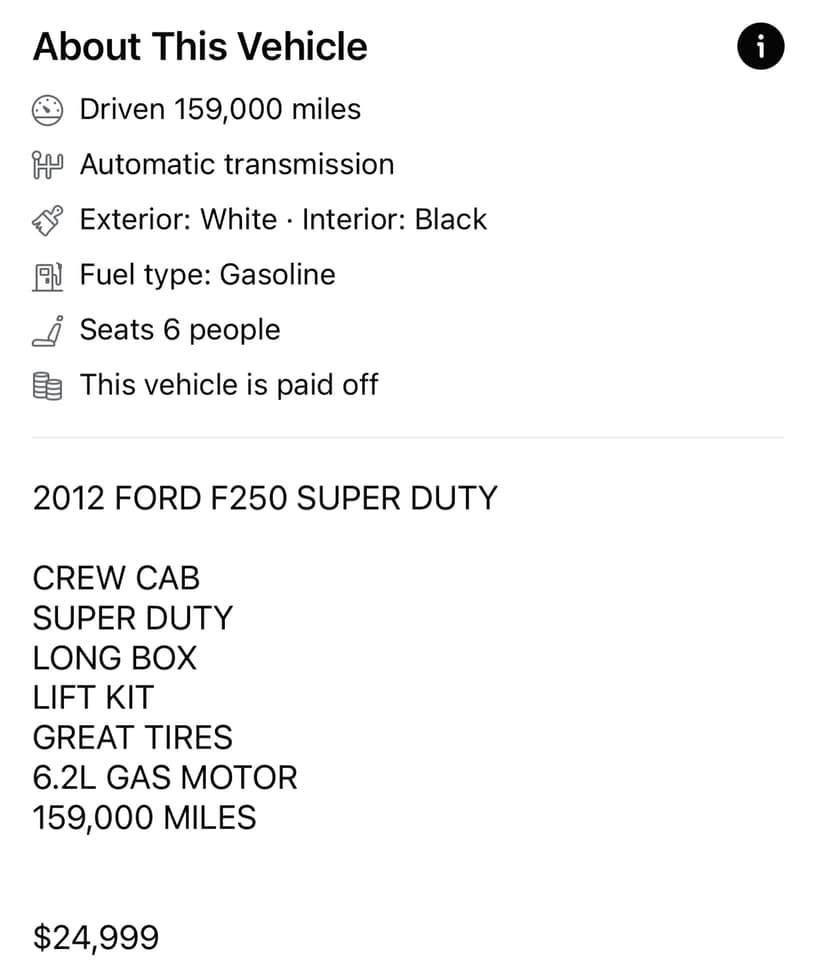Click the LIFT KIT description line

[x=93, y=698]
